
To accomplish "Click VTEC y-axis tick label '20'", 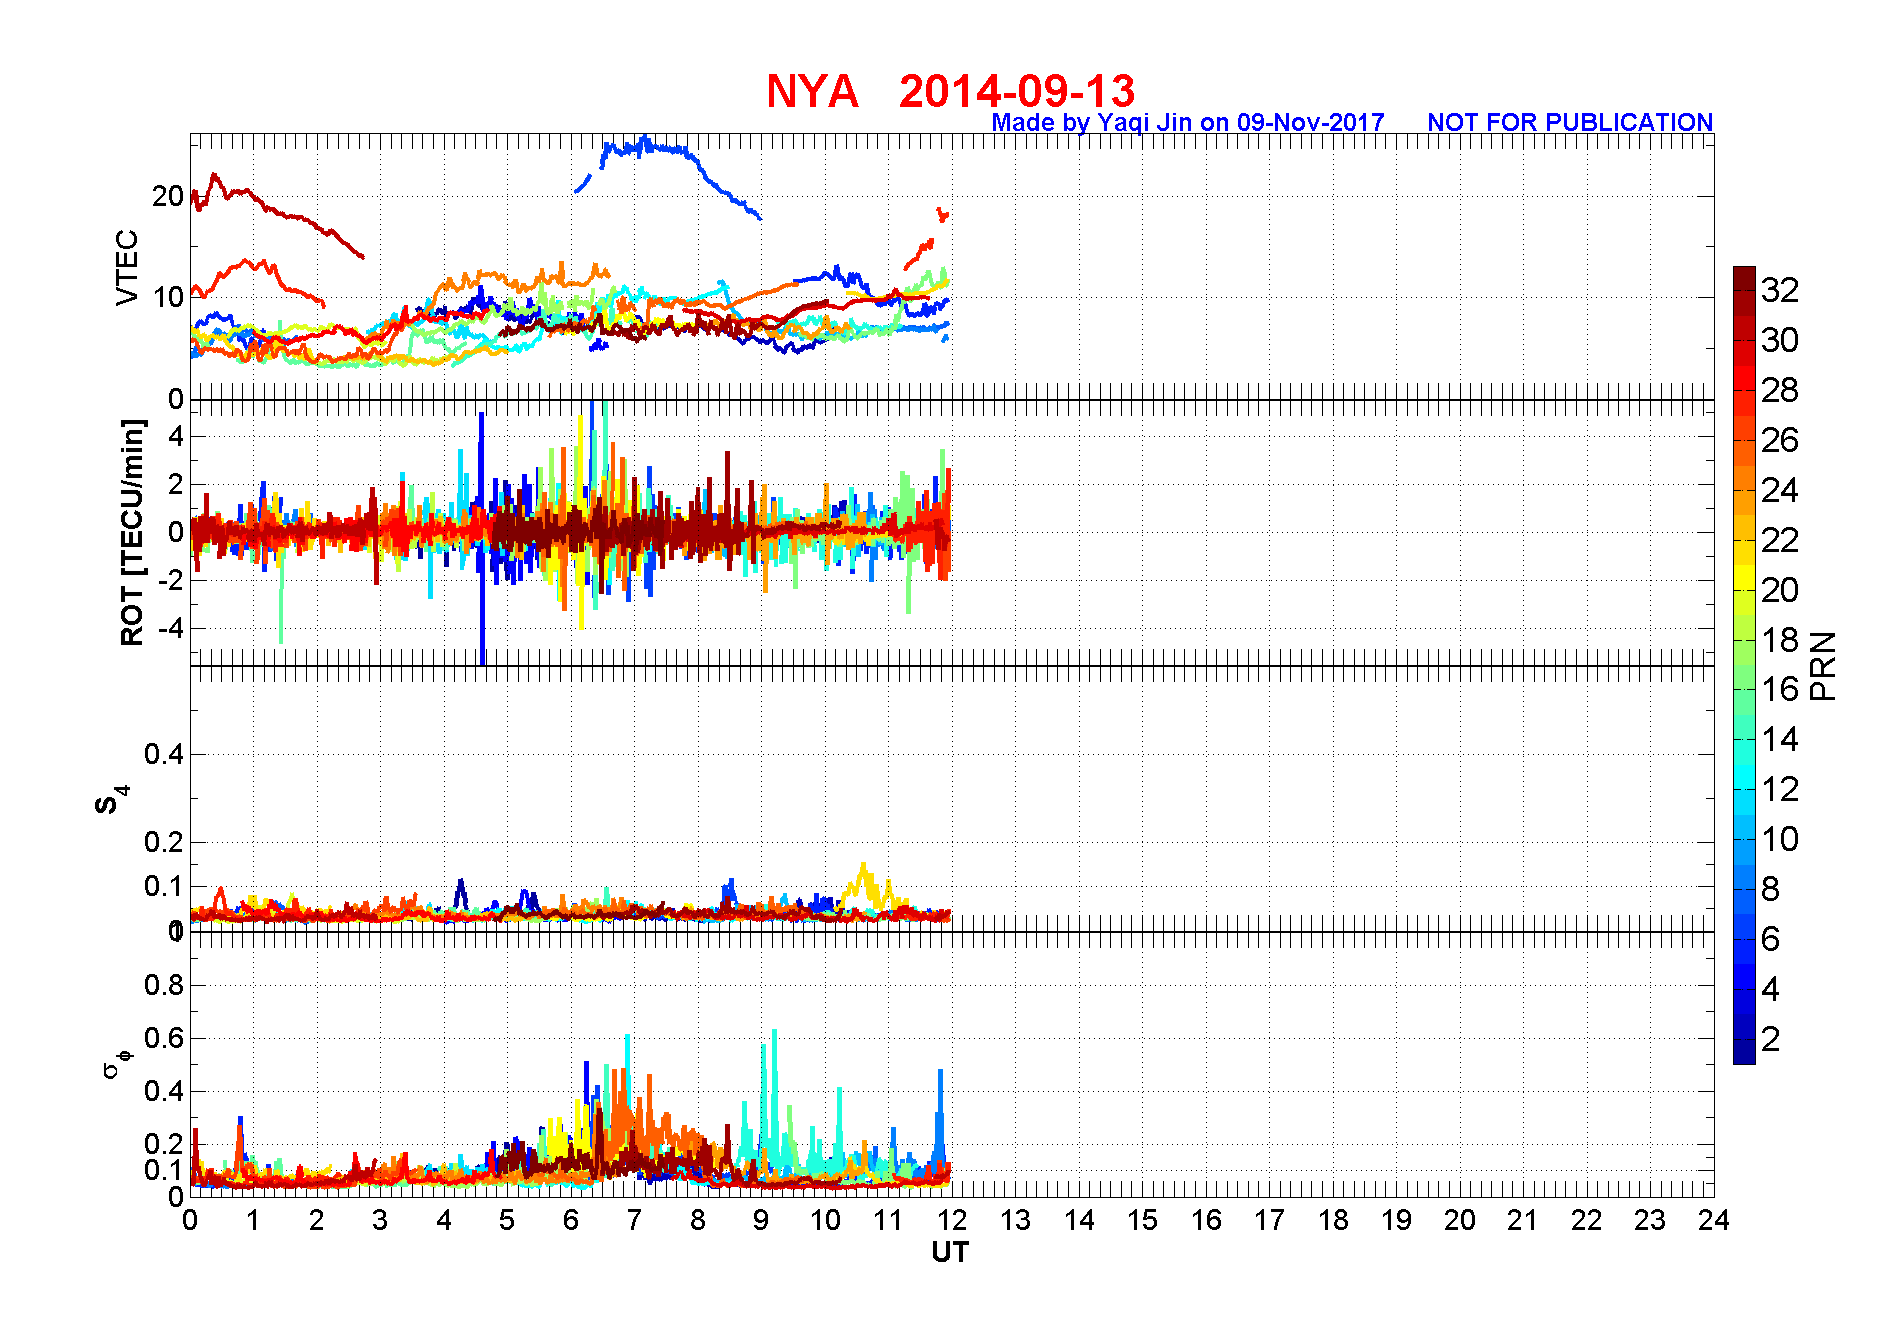I will (x=168, y=196).
